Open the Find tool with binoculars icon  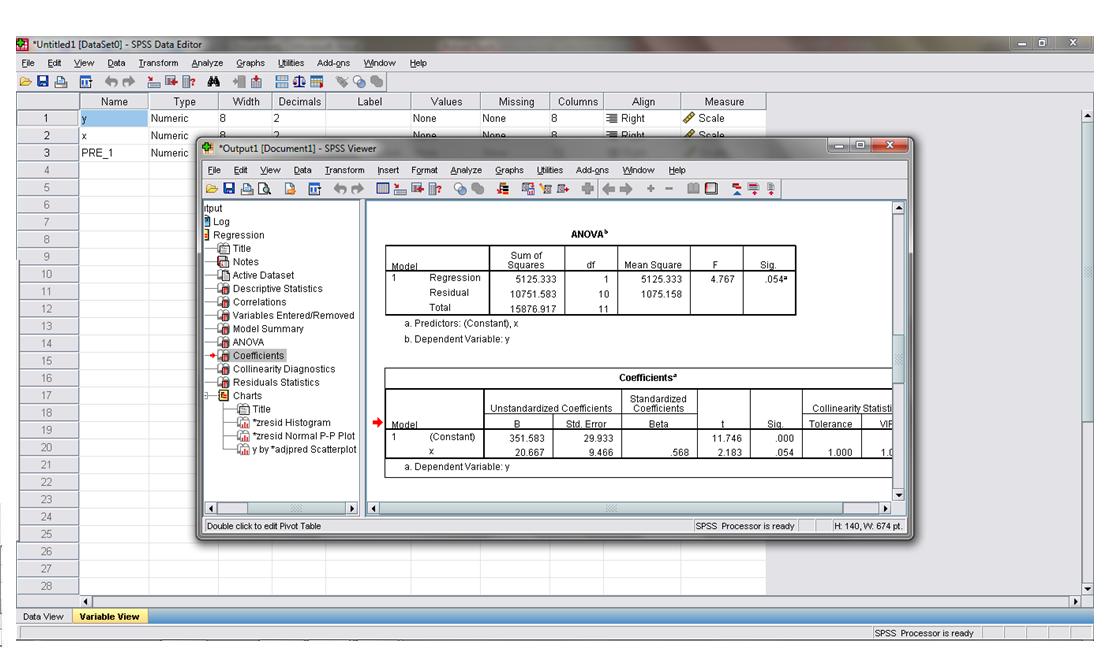click(x=213, y=81)
